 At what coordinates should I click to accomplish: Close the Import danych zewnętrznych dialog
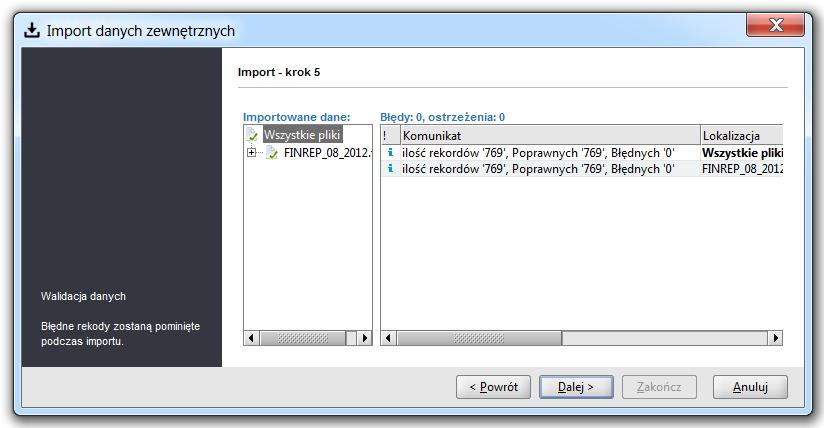click(x=775, y=25)
